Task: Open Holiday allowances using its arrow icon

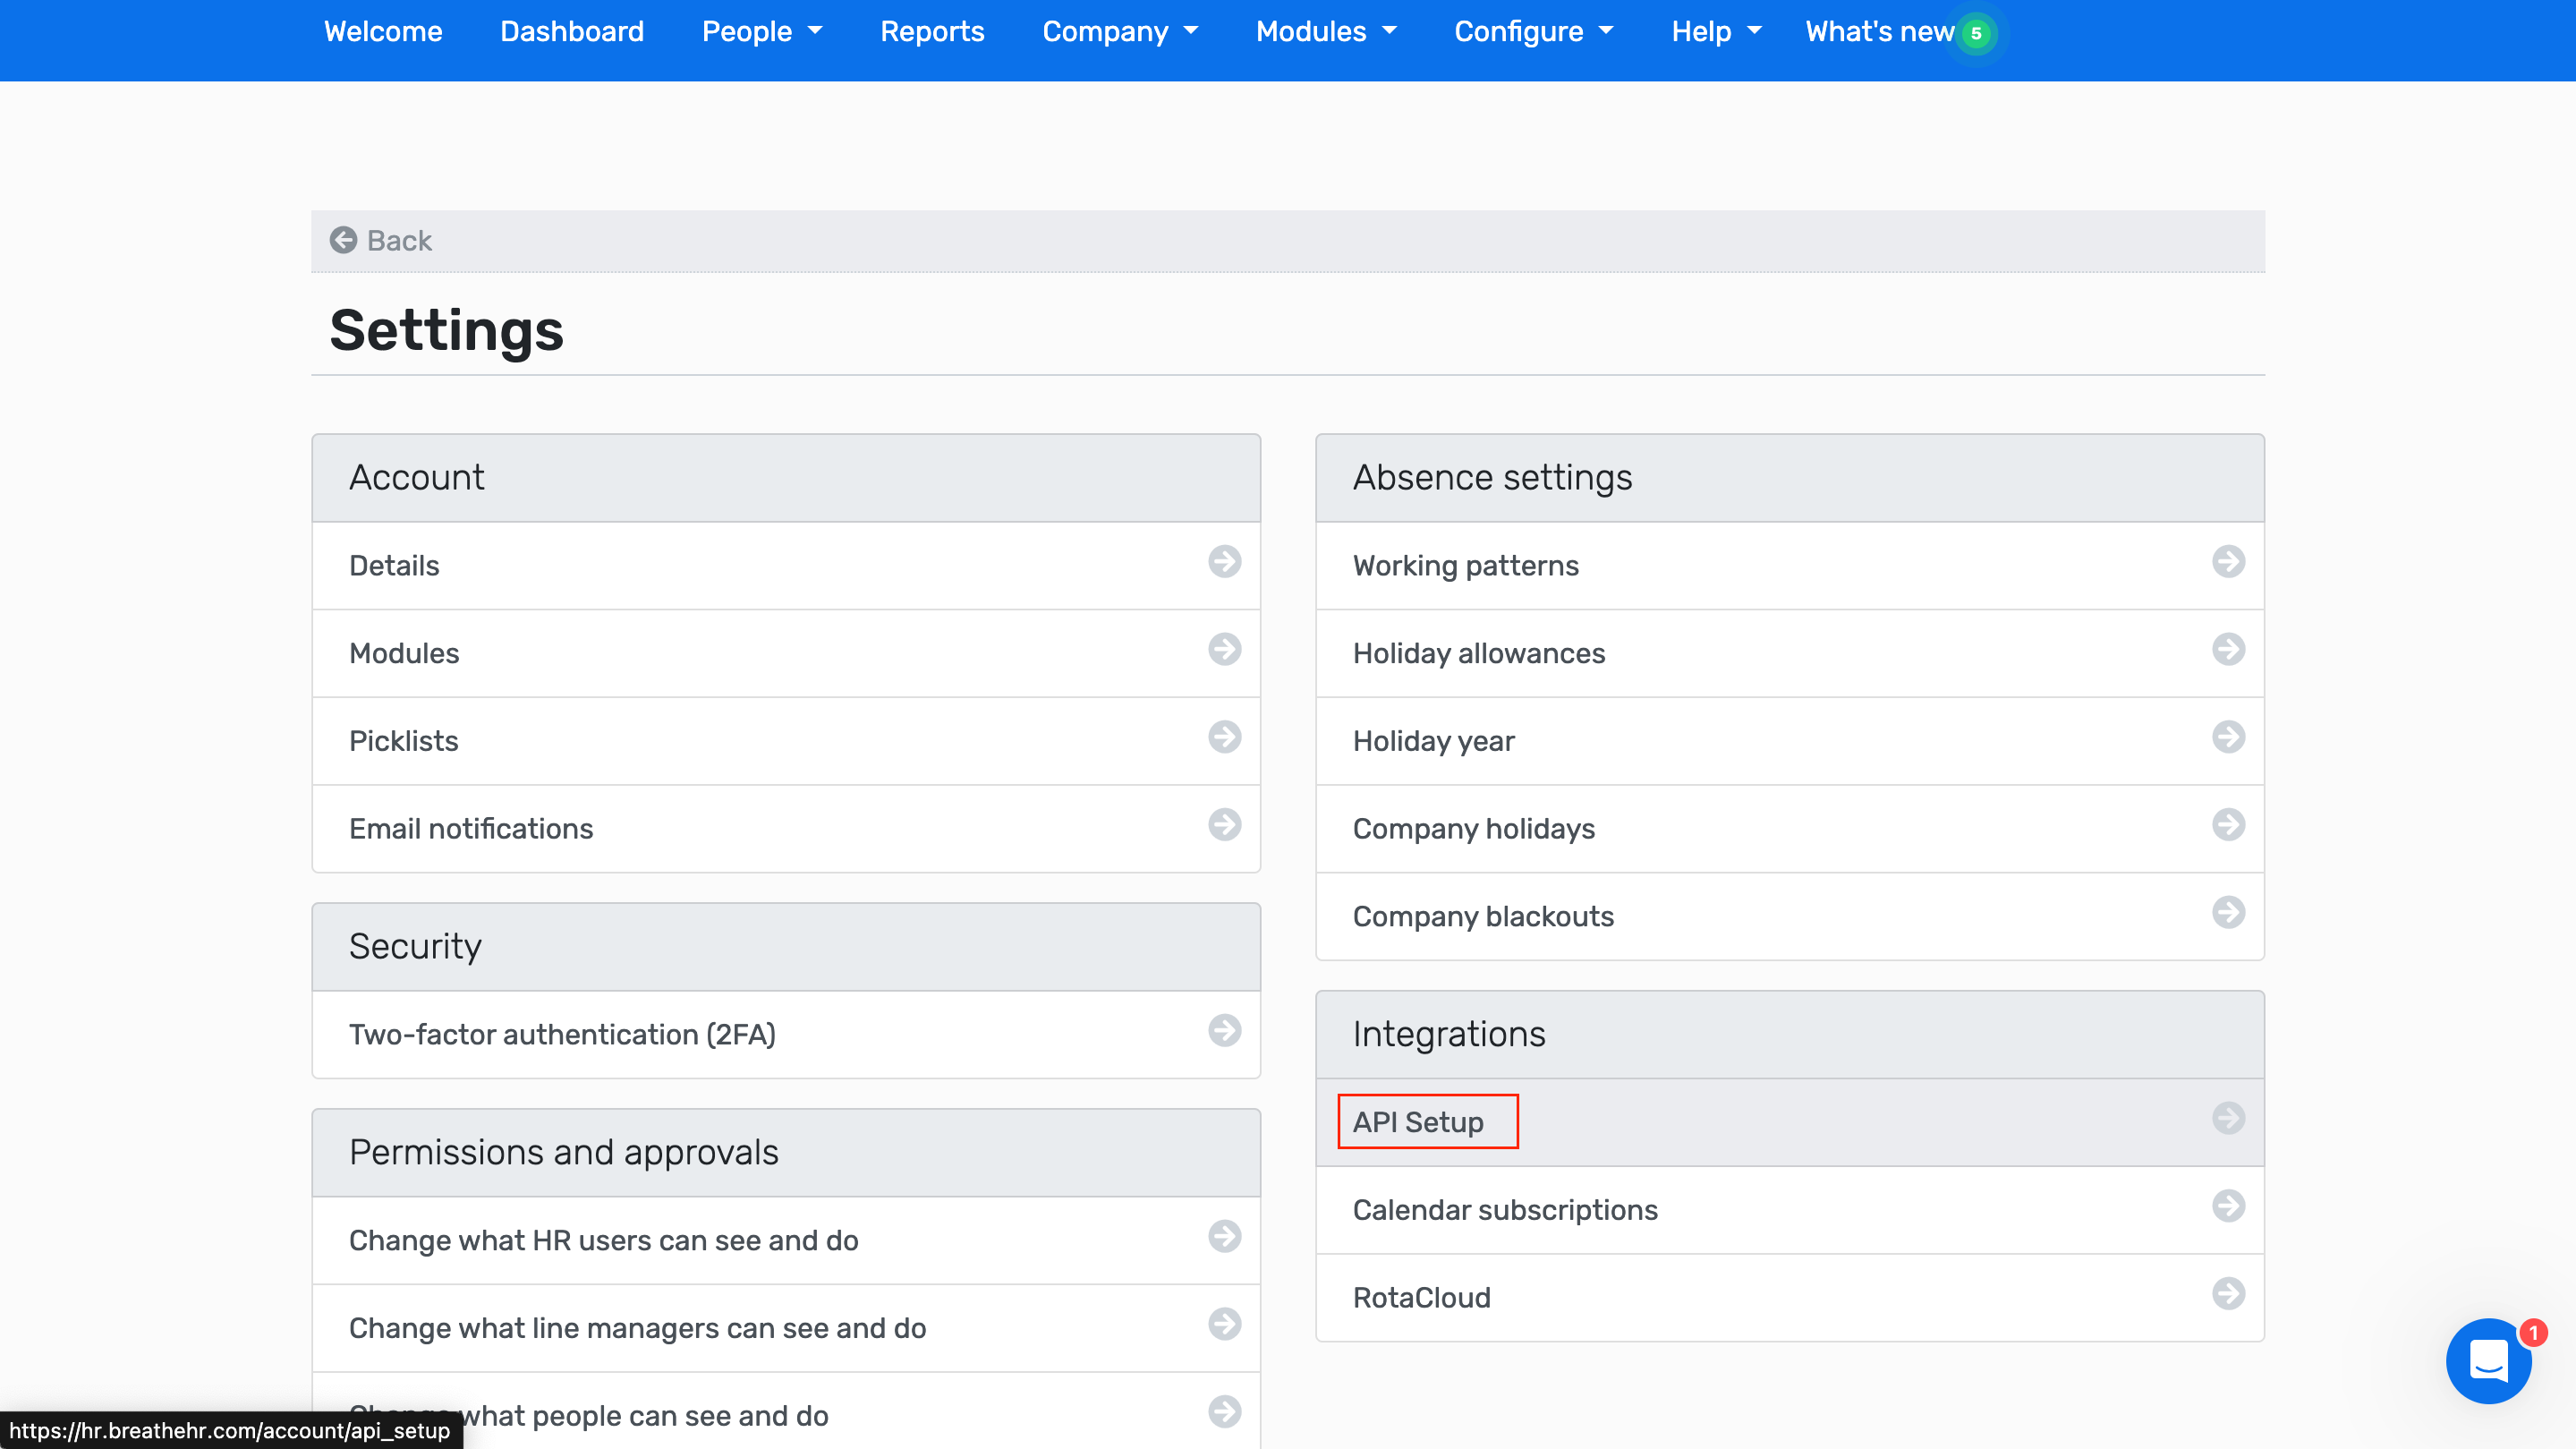Action: 2229,651
